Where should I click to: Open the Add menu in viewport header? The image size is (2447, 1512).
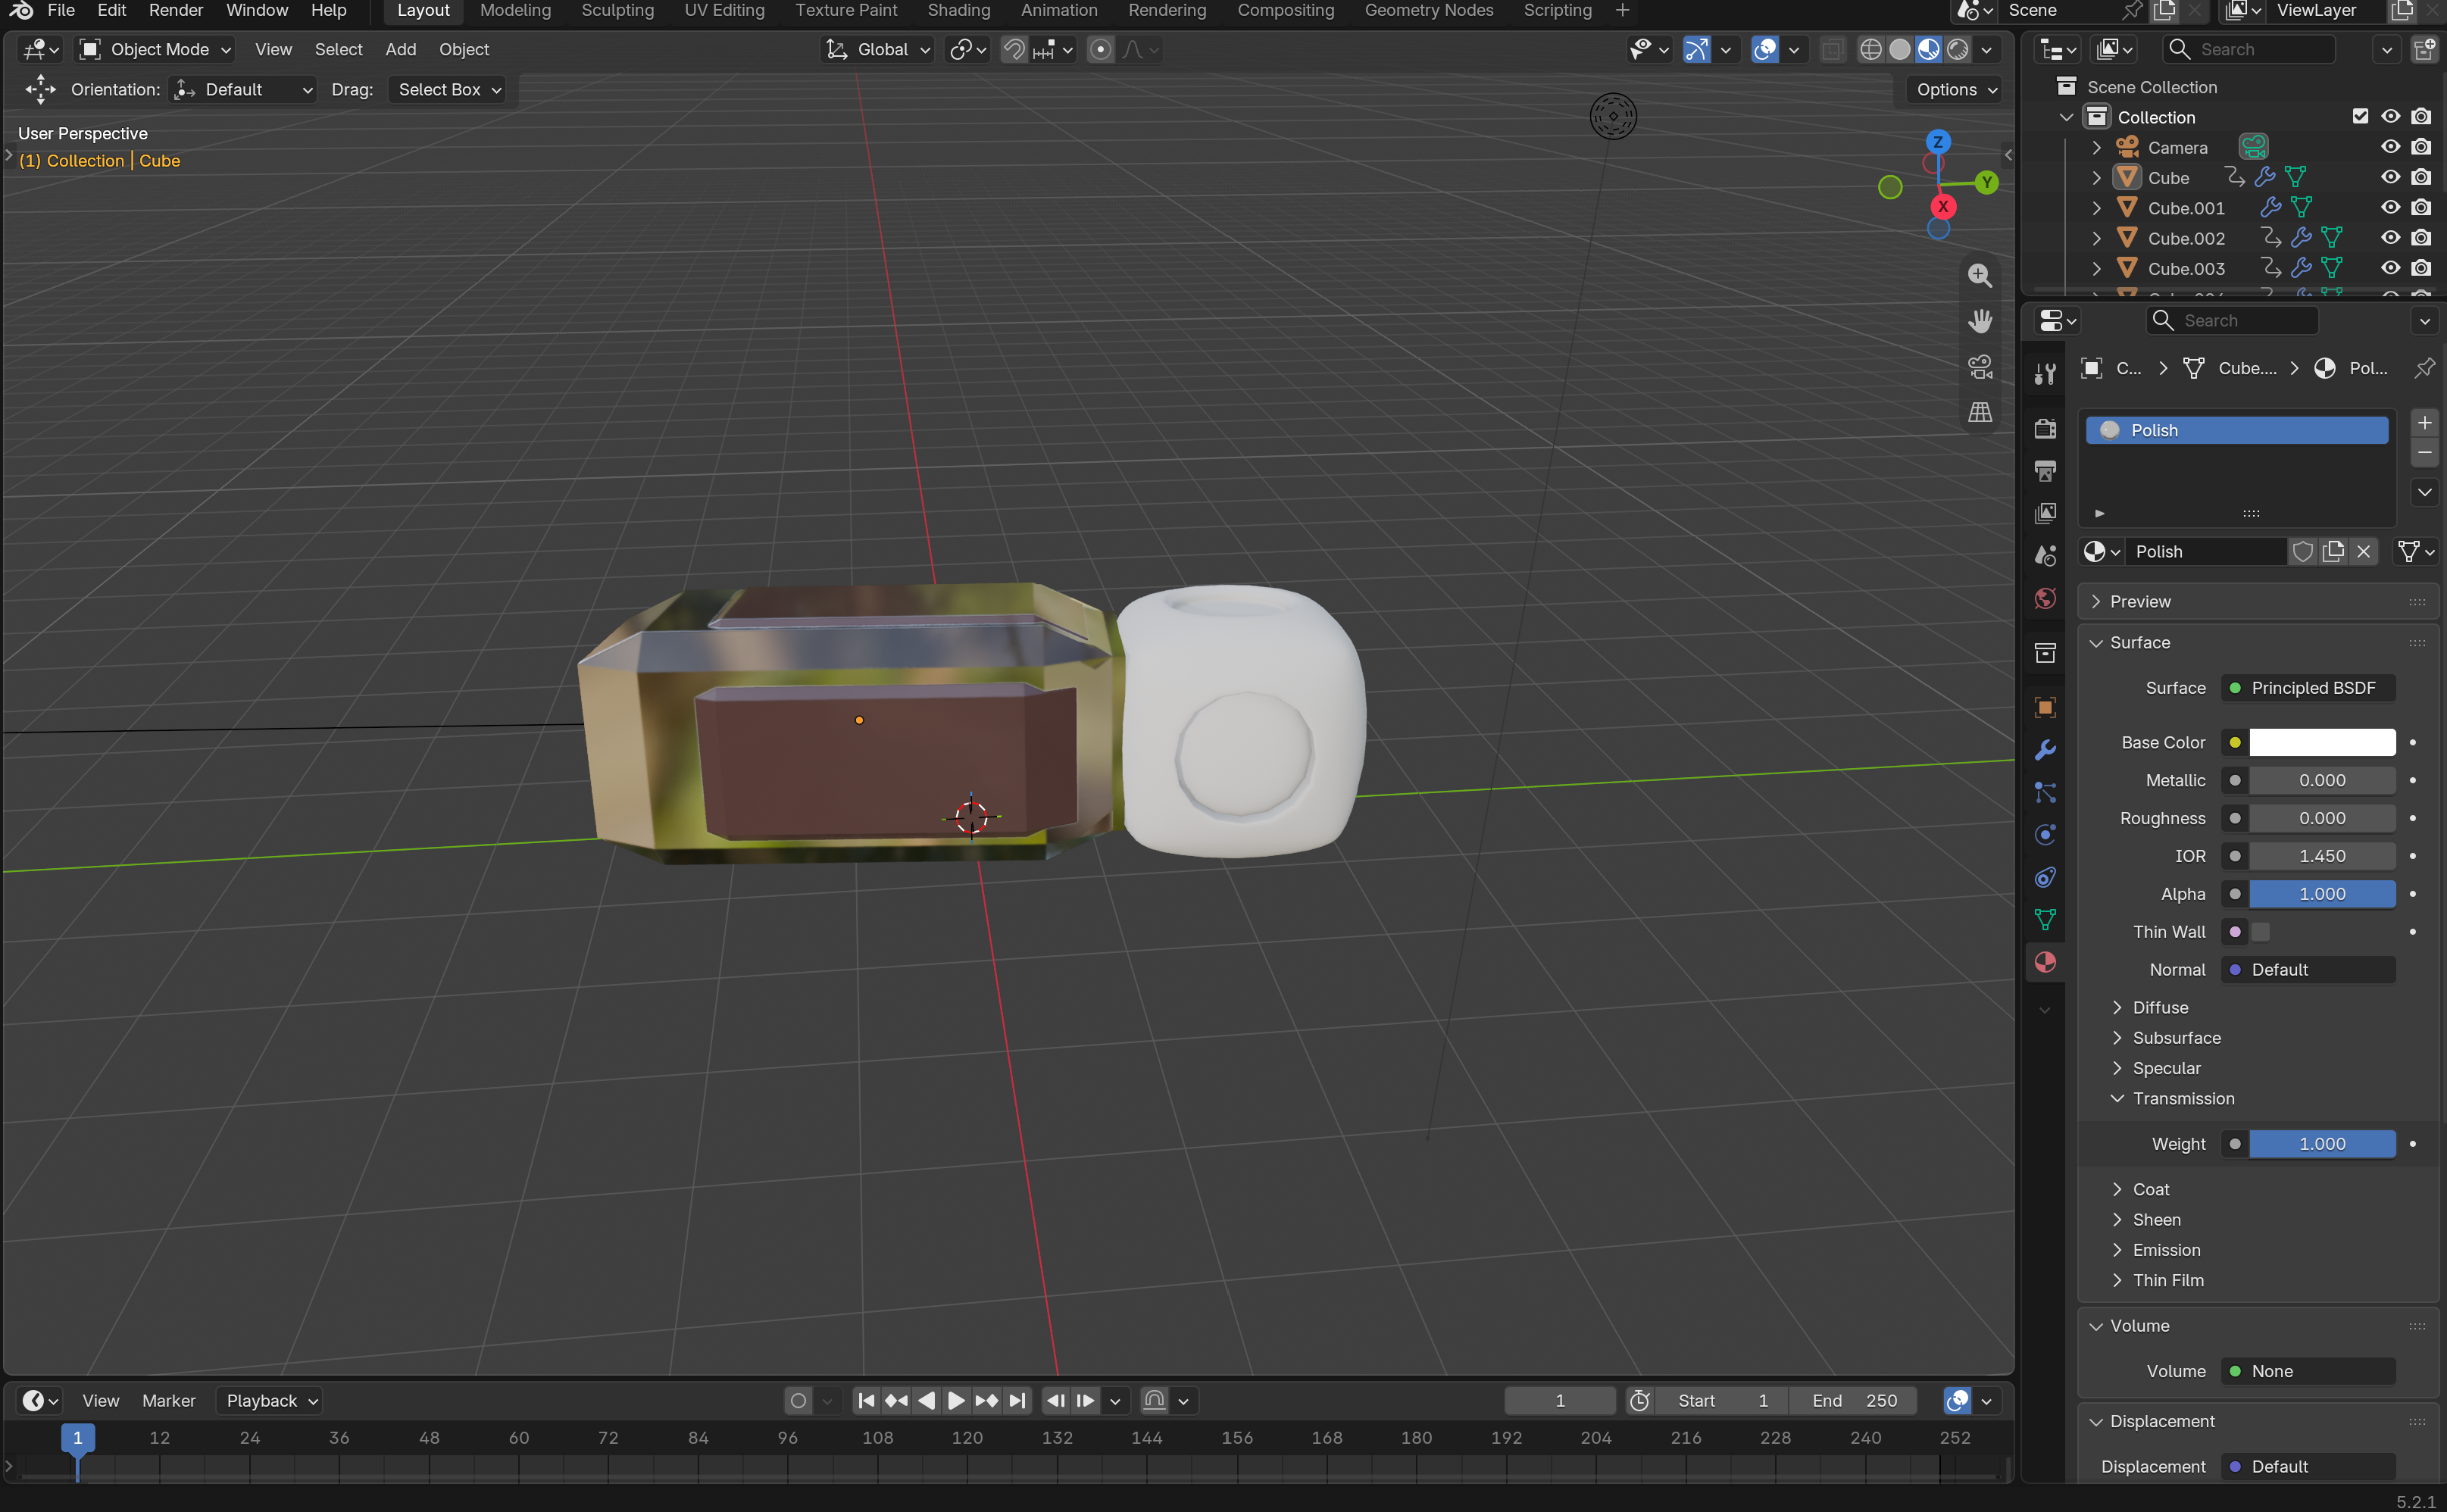(x=400, y=49)
